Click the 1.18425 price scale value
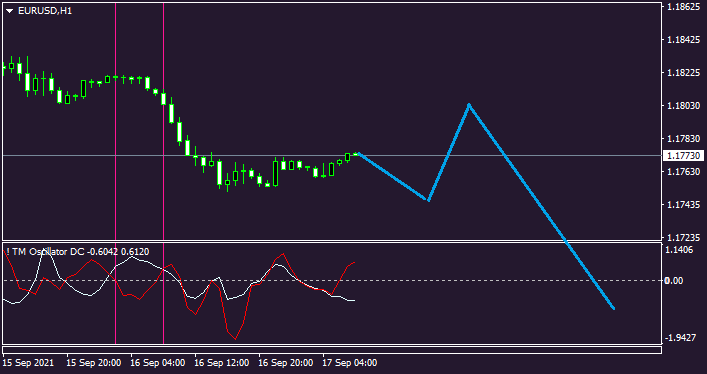The width and height of the screenshot is (707, 374). click(x=684, y=41)
